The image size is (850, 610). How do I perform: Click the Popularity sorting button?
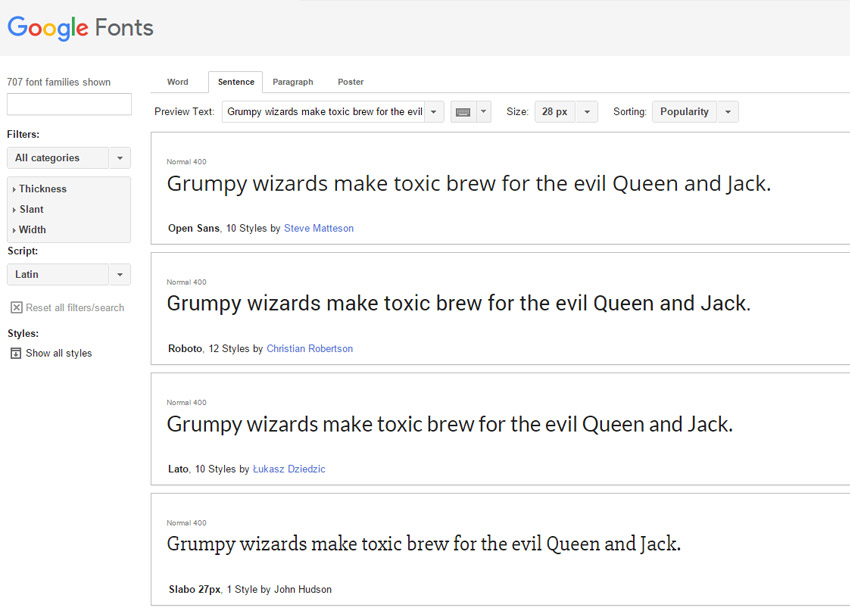point(684,112)
